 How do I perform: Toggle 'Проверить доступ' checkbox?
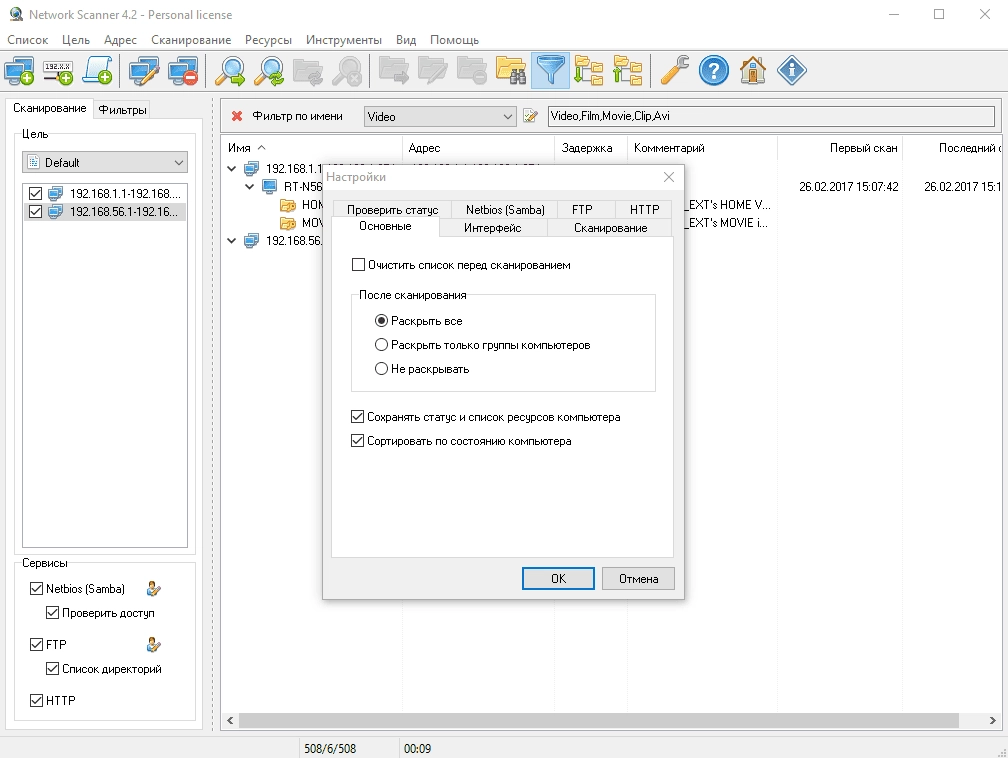coord(53,613)
